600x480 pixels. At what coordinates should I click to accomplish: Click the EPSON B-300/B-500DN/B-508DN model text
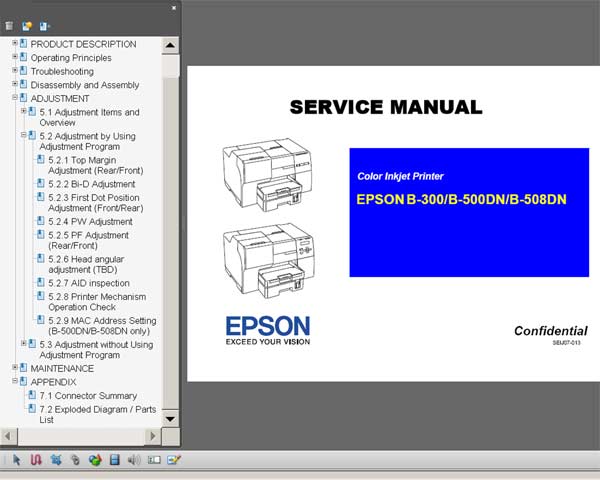click(x=461, y=199)
